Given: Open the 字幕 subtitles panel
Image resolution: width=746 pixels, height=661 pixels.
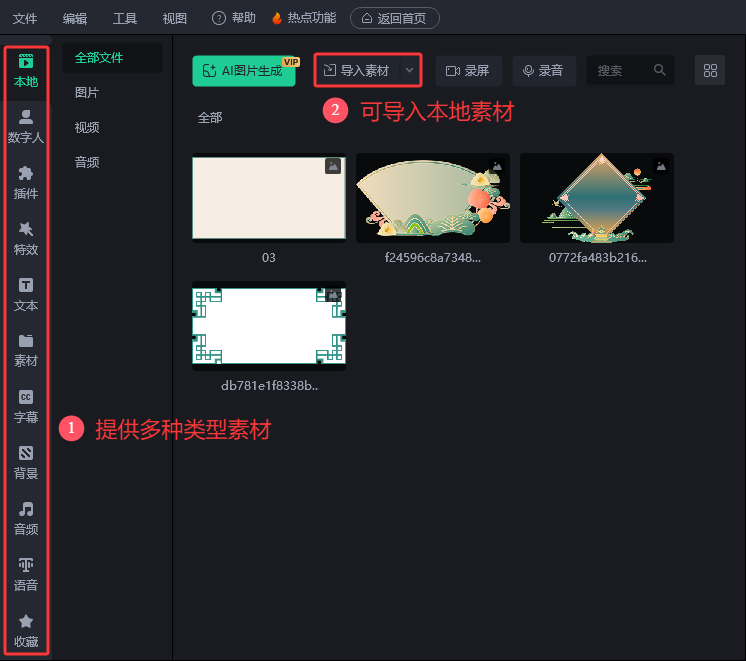Looking at the screenshot, I should (x=26, y=406).
